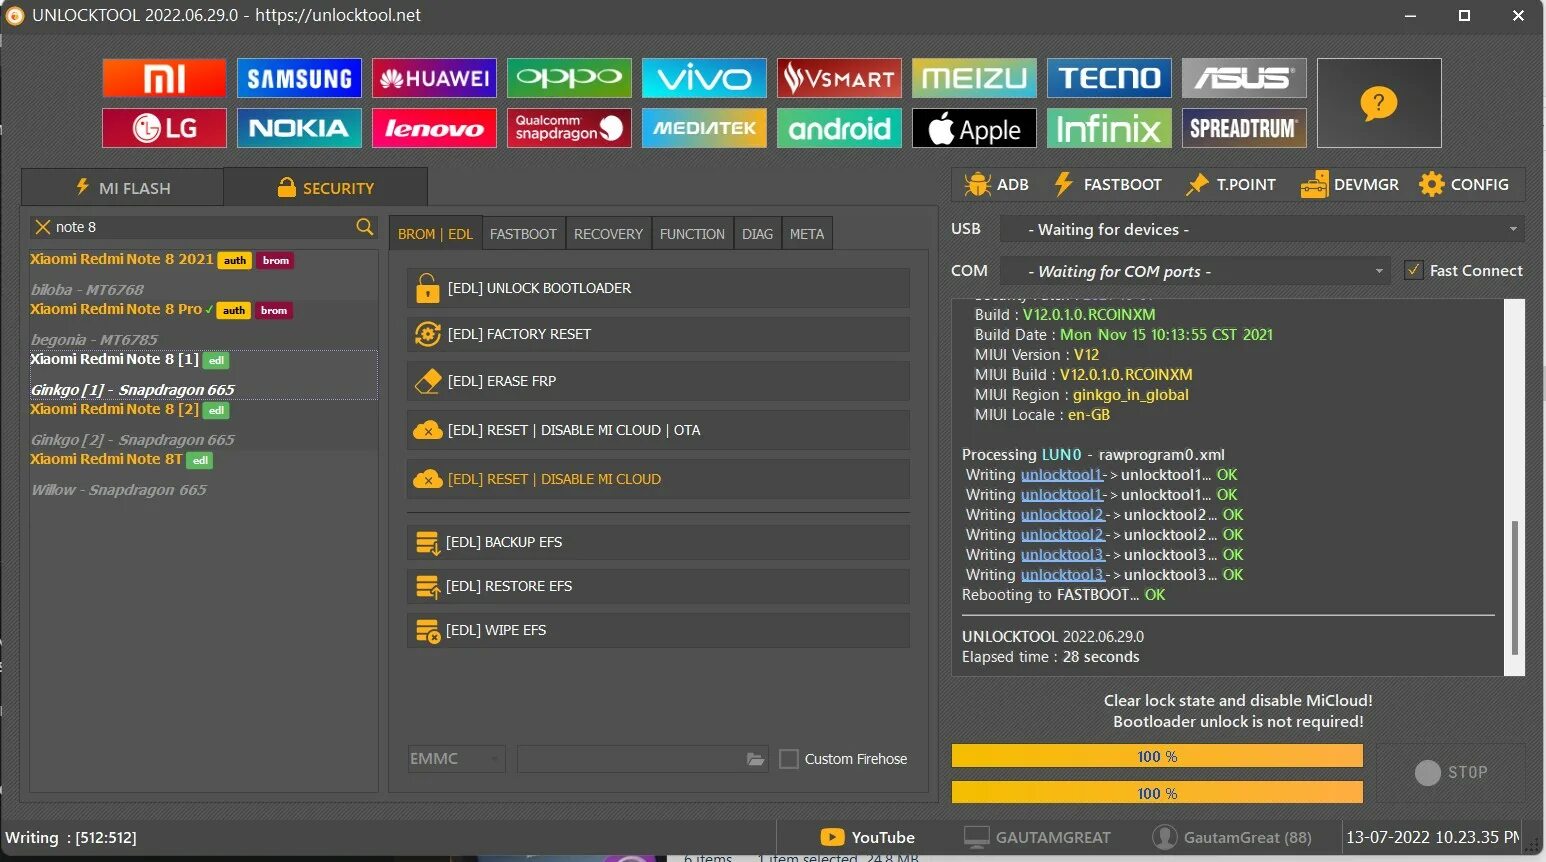Click the lower 100 % progress bar

(x=1157, y=793)
